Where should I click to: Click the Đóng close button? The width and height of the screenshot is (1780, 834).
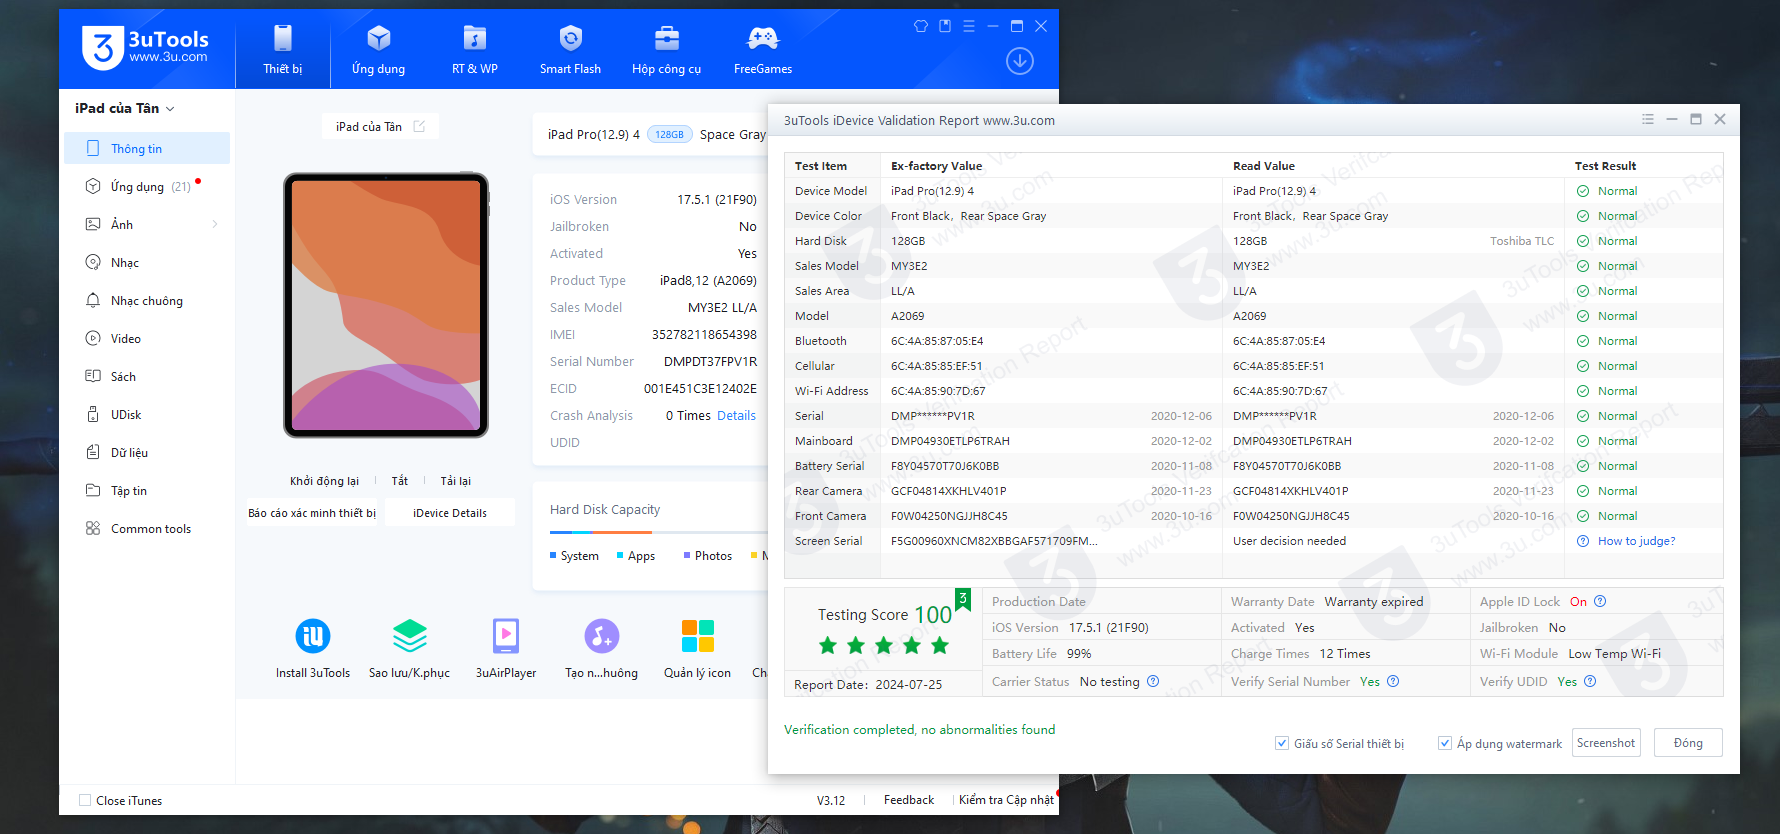1688,742
